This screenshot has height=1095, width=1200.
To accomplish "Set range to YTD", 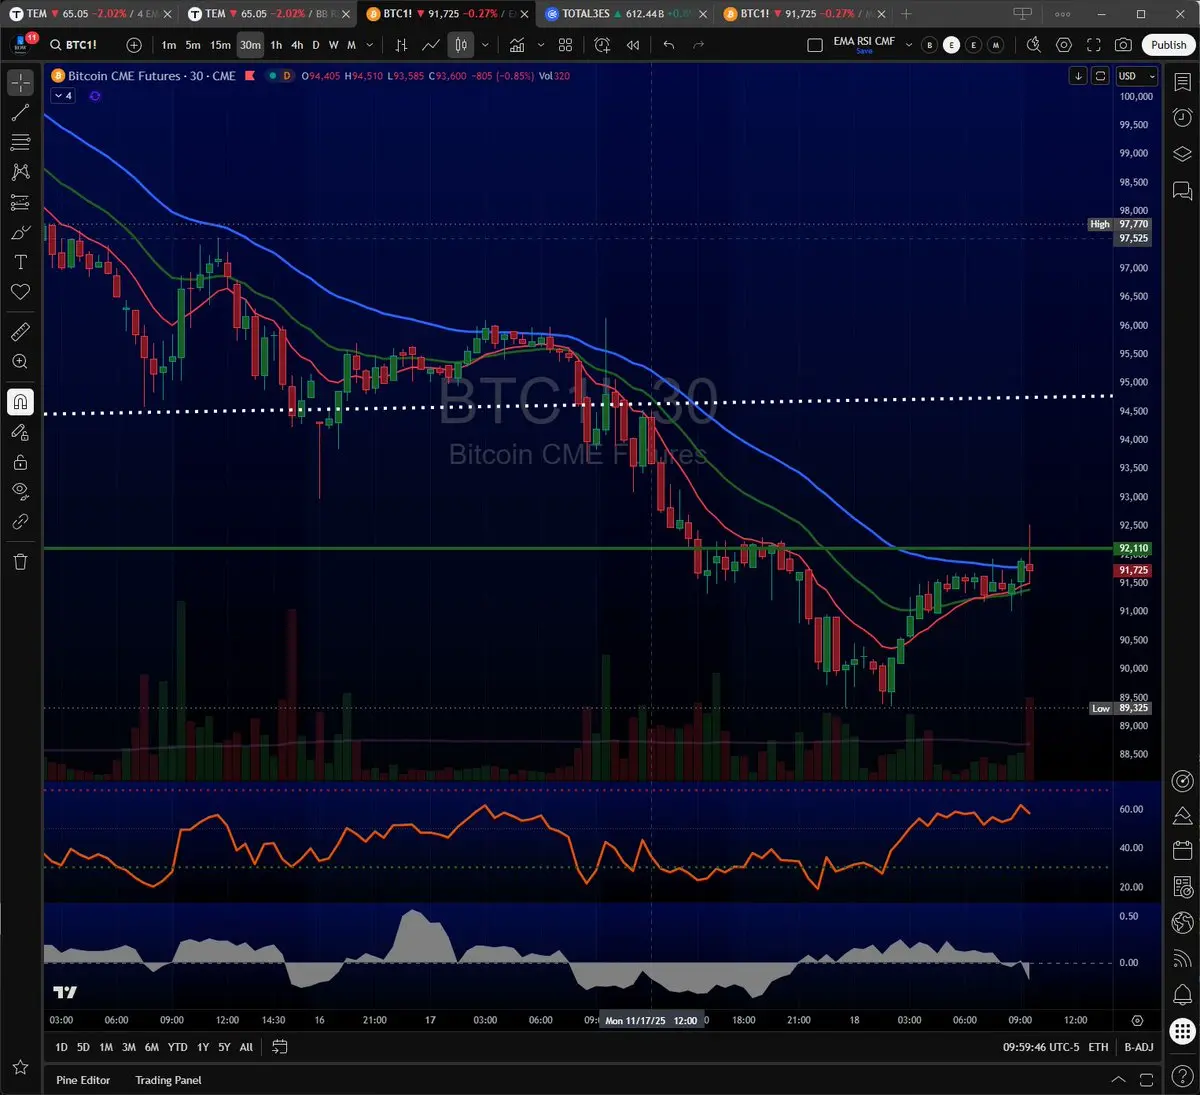I will click(x=177, y=1047).
